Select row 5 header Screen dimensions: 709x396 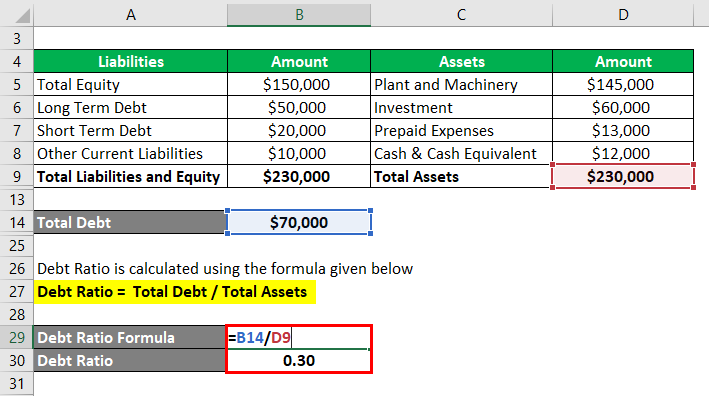[17, 85]
